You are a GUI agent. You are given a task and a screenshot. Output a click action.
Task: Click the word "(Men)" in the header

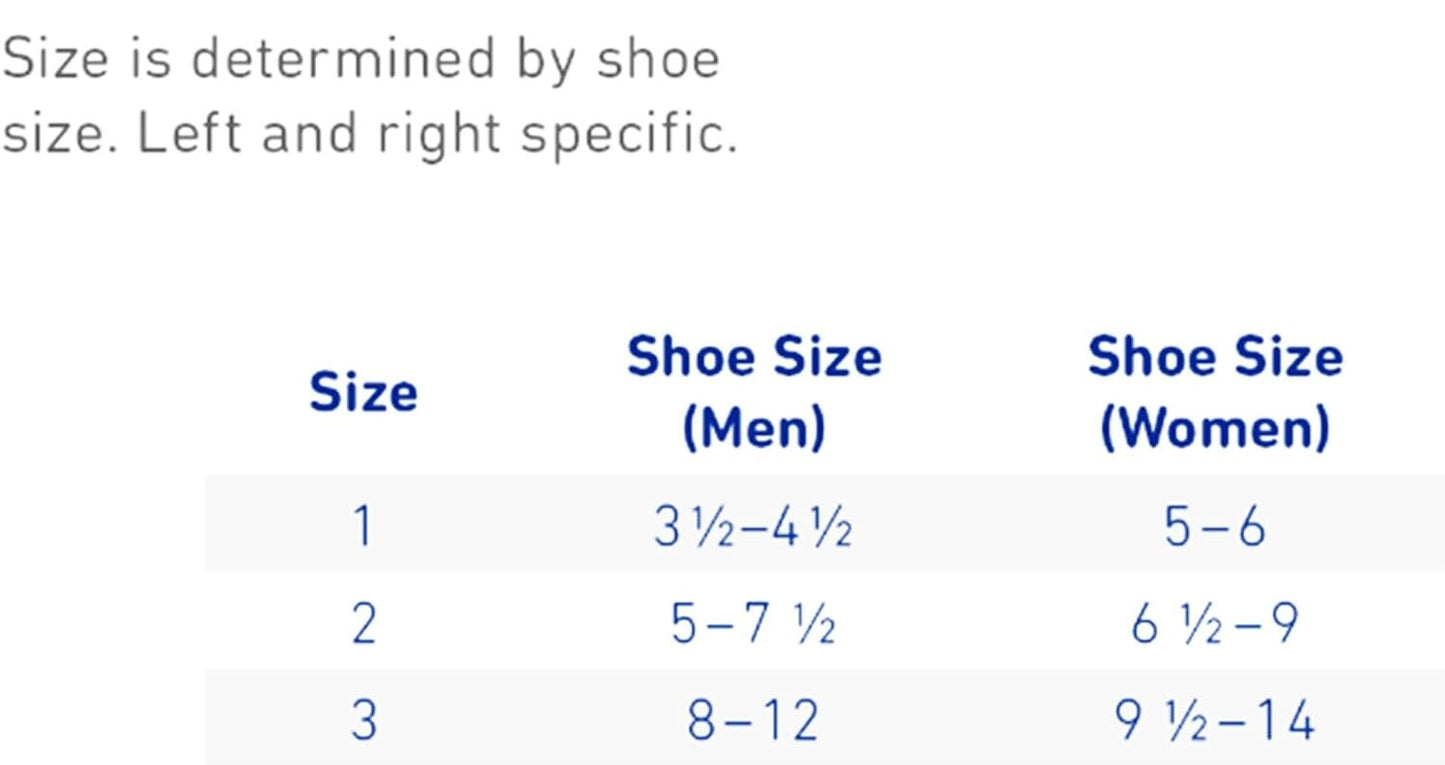(x=754, y=429)
